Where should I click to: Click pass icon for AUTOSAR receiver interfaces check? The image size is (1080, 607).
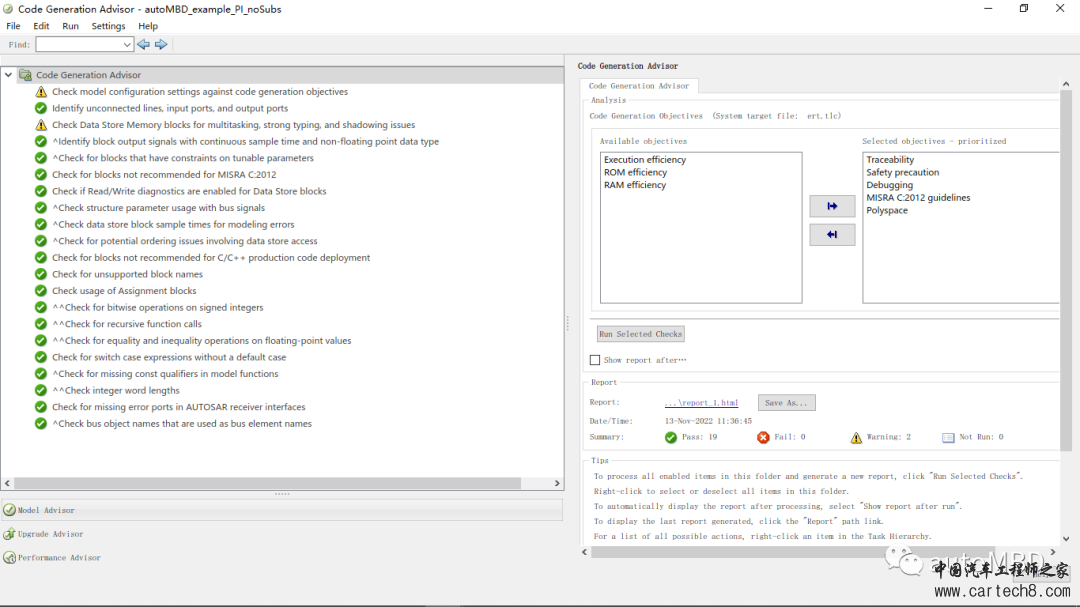pyautogui.click(x=41, y=407)
